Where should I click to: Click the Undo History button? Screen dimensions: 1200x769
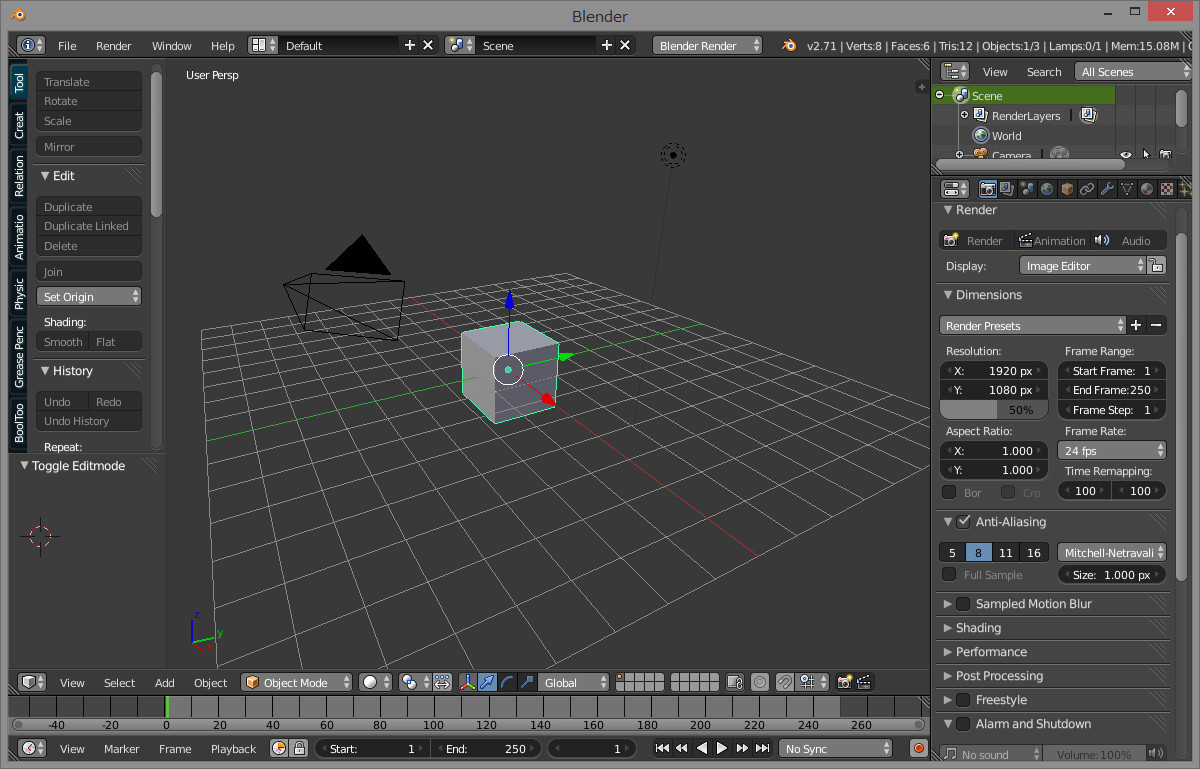point(89,421)
